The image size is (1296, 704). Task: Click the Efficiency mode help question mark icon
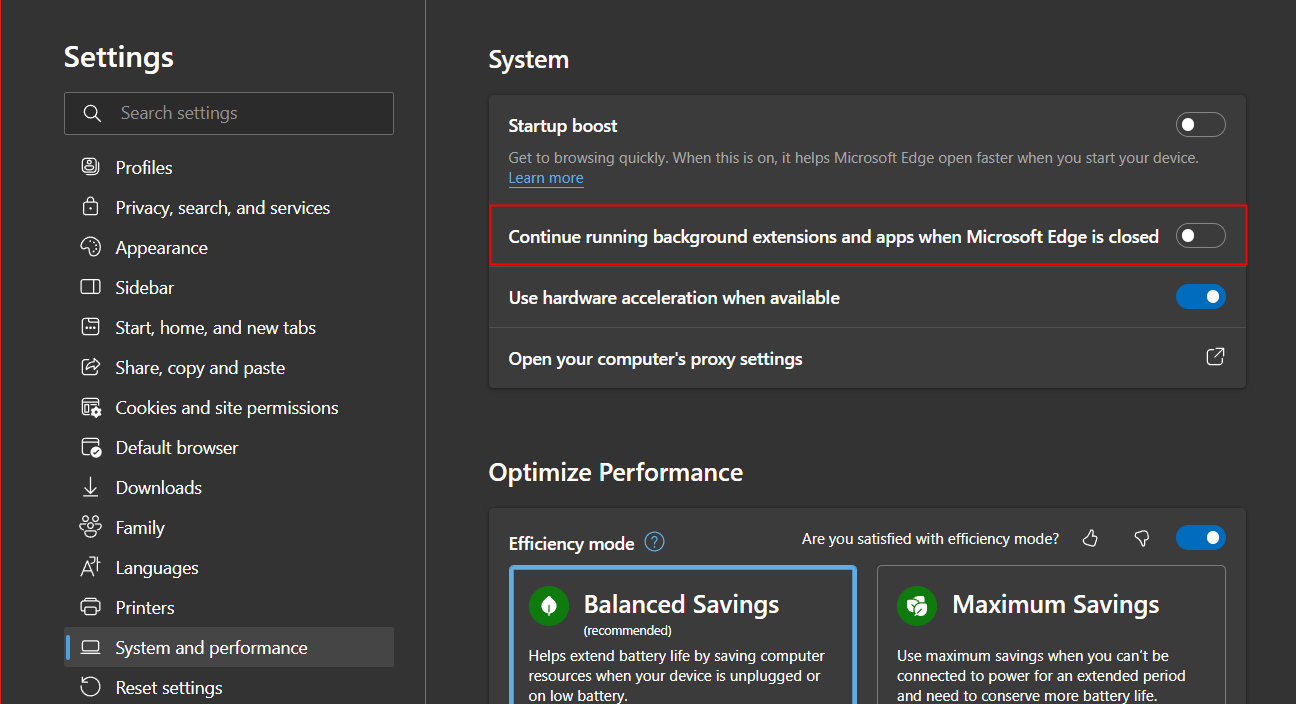(x=655, y=542)
